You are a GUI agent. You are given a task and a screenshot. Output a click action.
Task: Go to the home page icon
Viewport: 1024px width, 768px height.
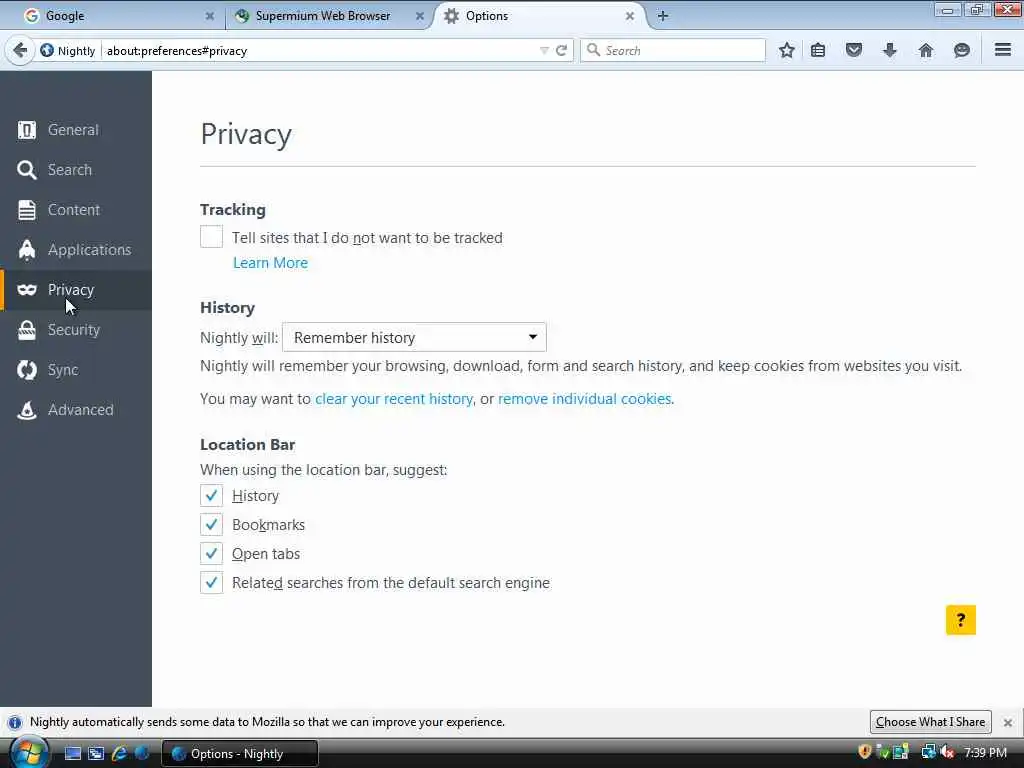point(925,50)
